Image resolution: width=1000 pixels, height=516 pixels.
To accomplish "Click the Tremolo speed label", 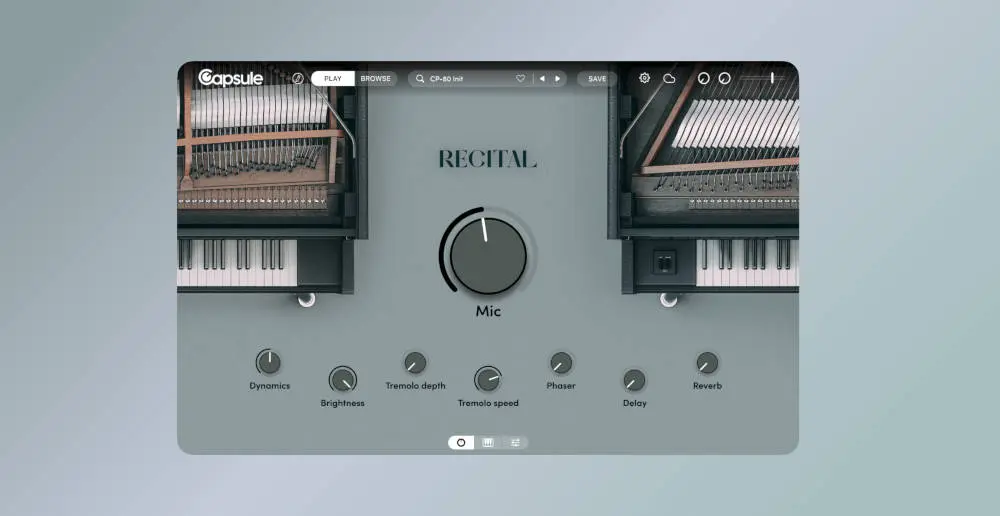I will click(x=488, y=403).
